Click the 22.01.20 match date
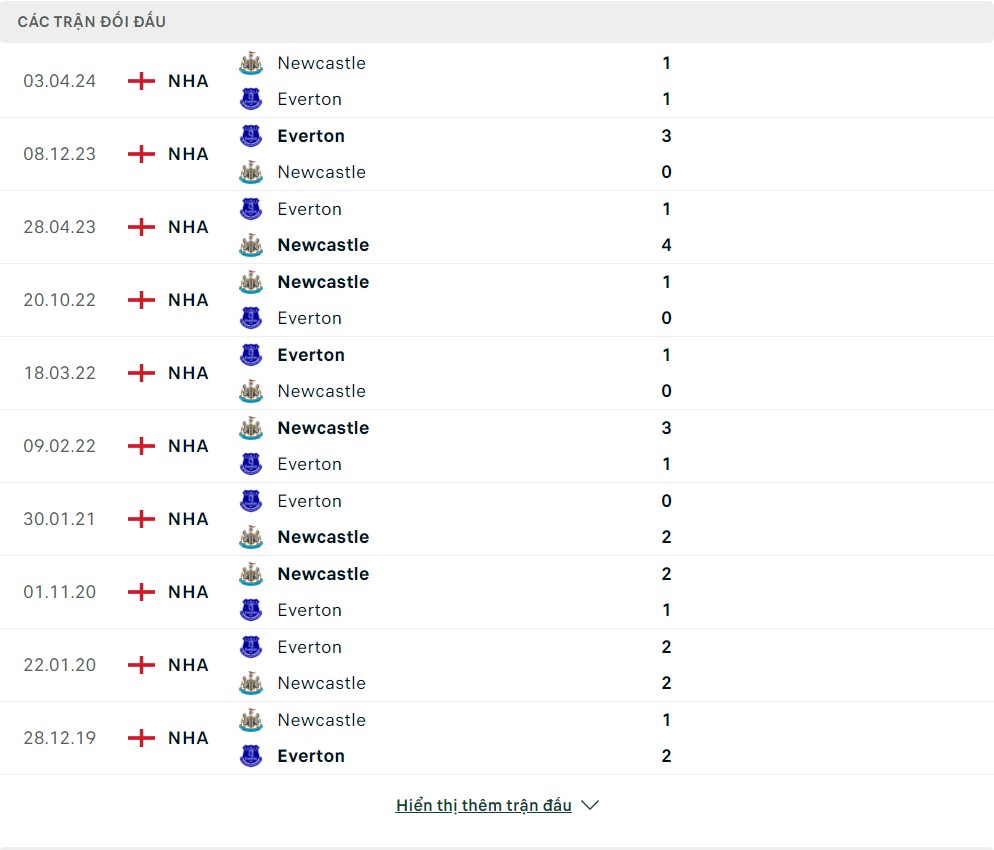 [x=60, y=665]
